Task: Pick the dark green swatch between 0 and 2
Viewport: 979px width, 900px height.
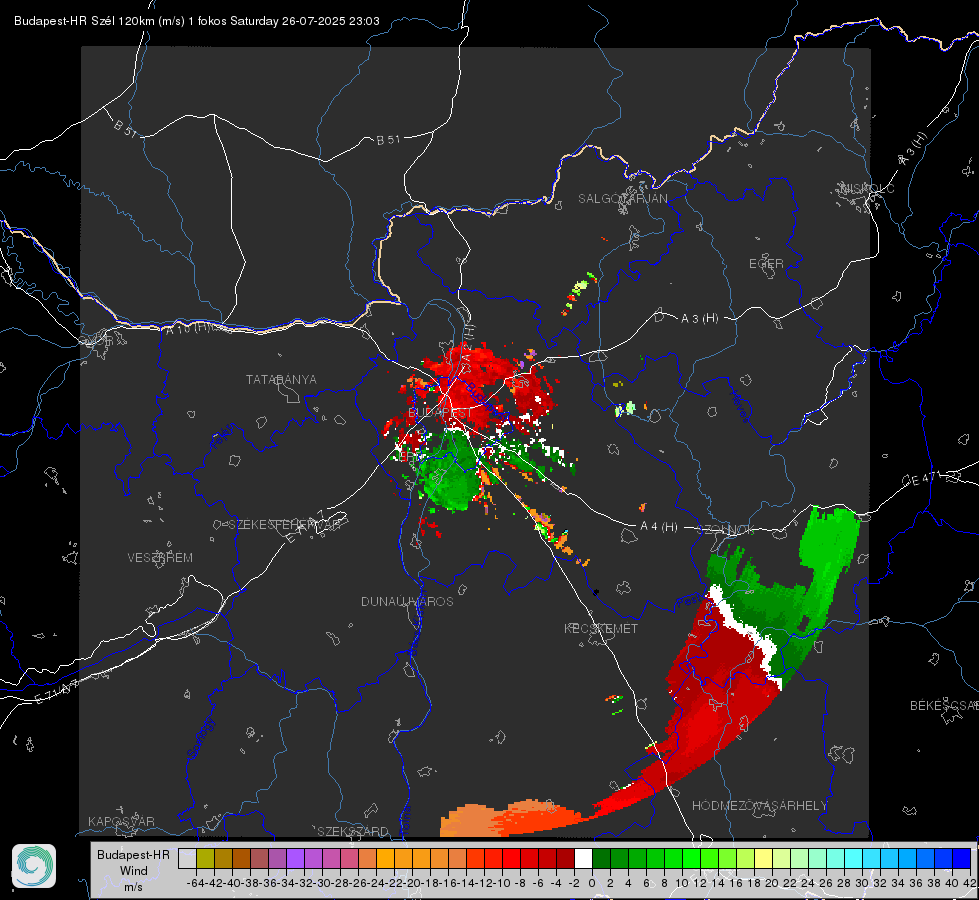Action: point(601,858)
